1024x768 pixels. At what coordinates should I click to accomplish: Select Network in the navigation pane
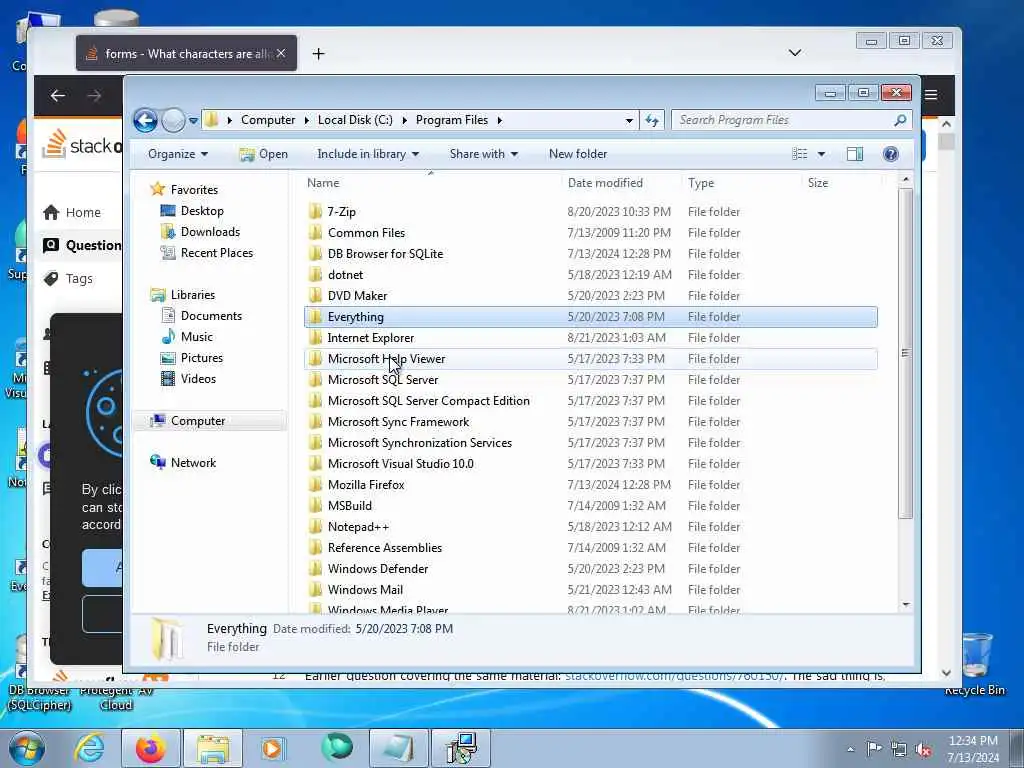coord(193,462)
